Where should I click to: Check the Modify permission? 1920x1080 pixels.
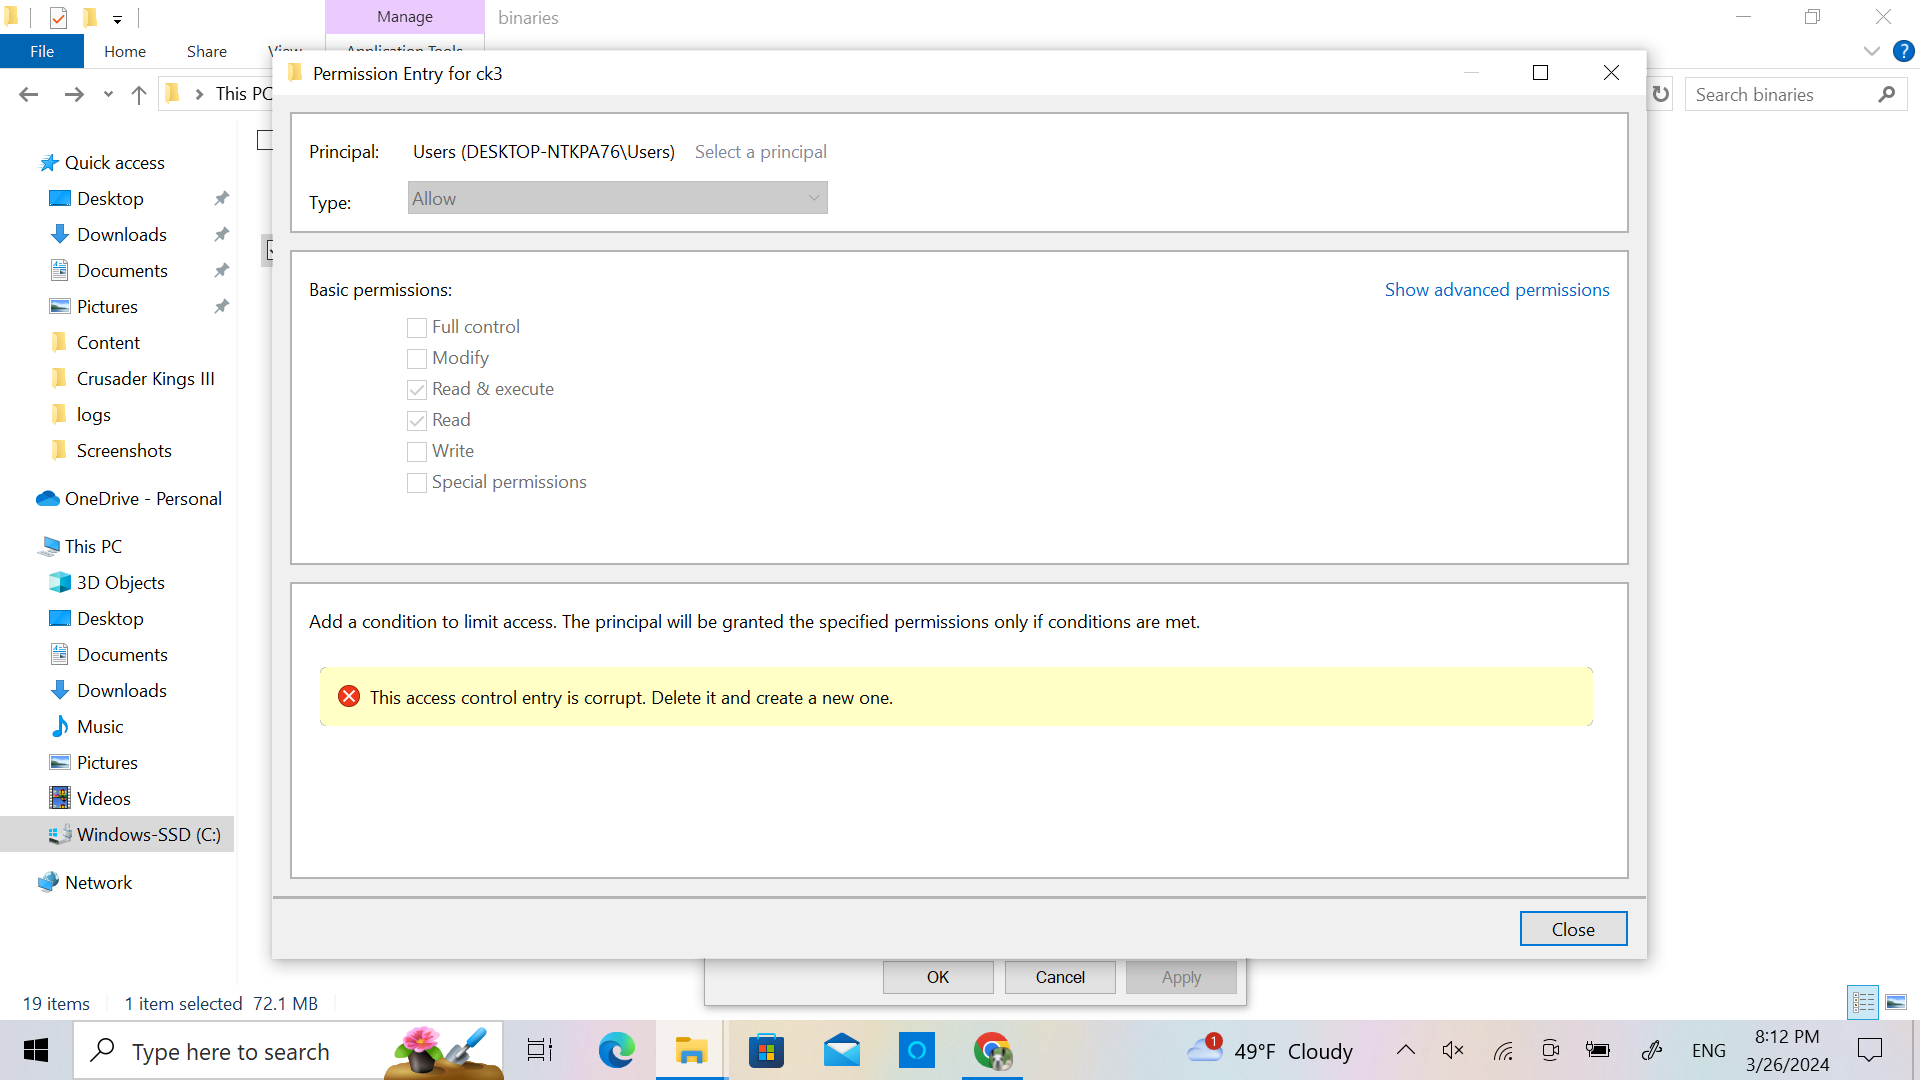(x=416, y=358)
